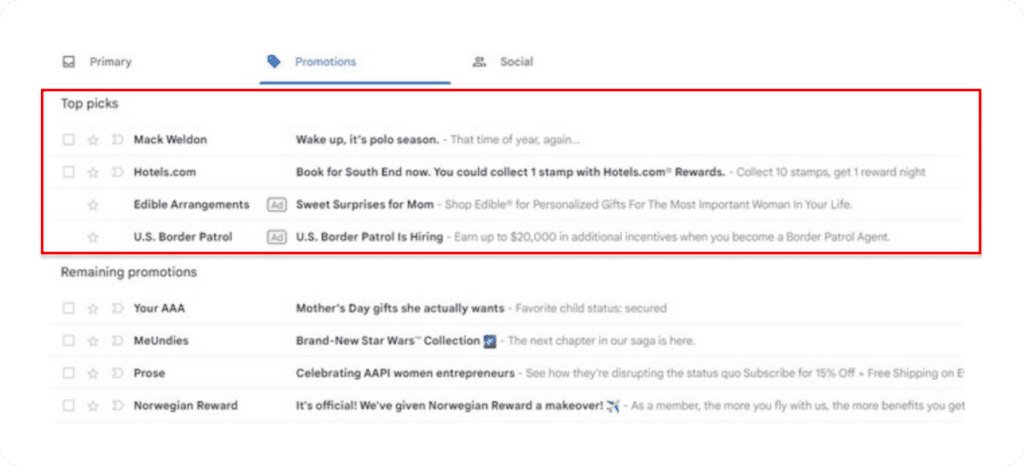Open the U.S. Border Patrol Is Hiring ad
This screenshot has width=1024, height=466.
(370, 237)
